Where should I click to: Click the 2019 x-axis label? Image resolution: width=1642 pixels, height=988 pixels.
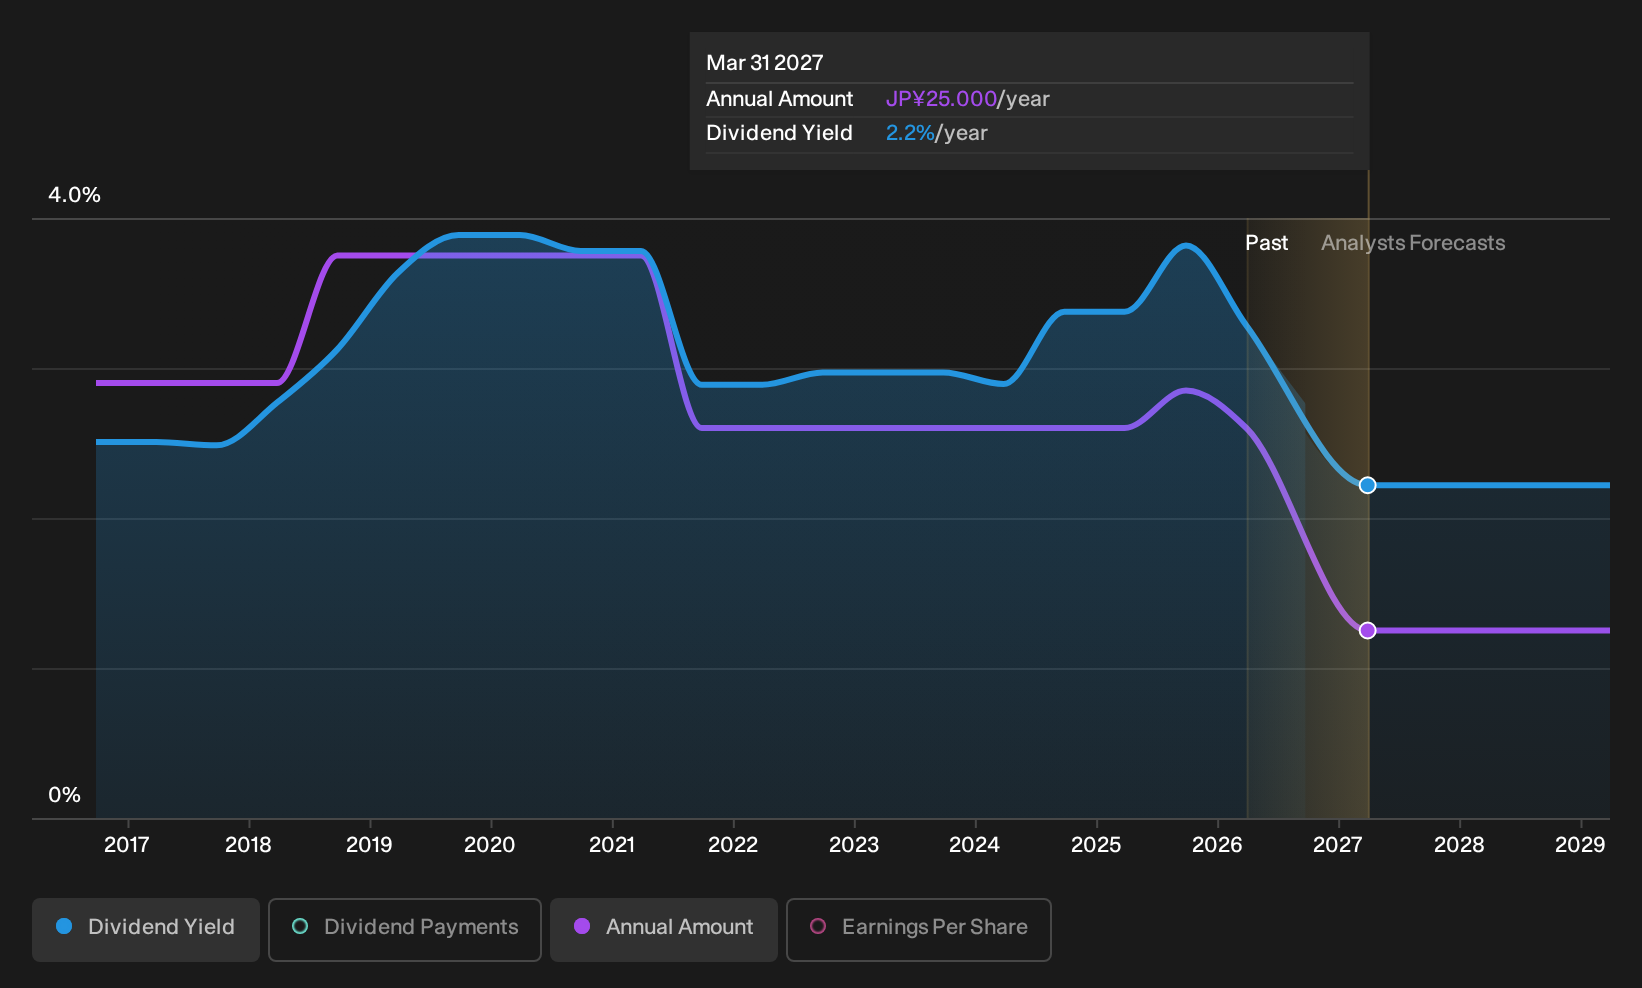tap(369, 845)
